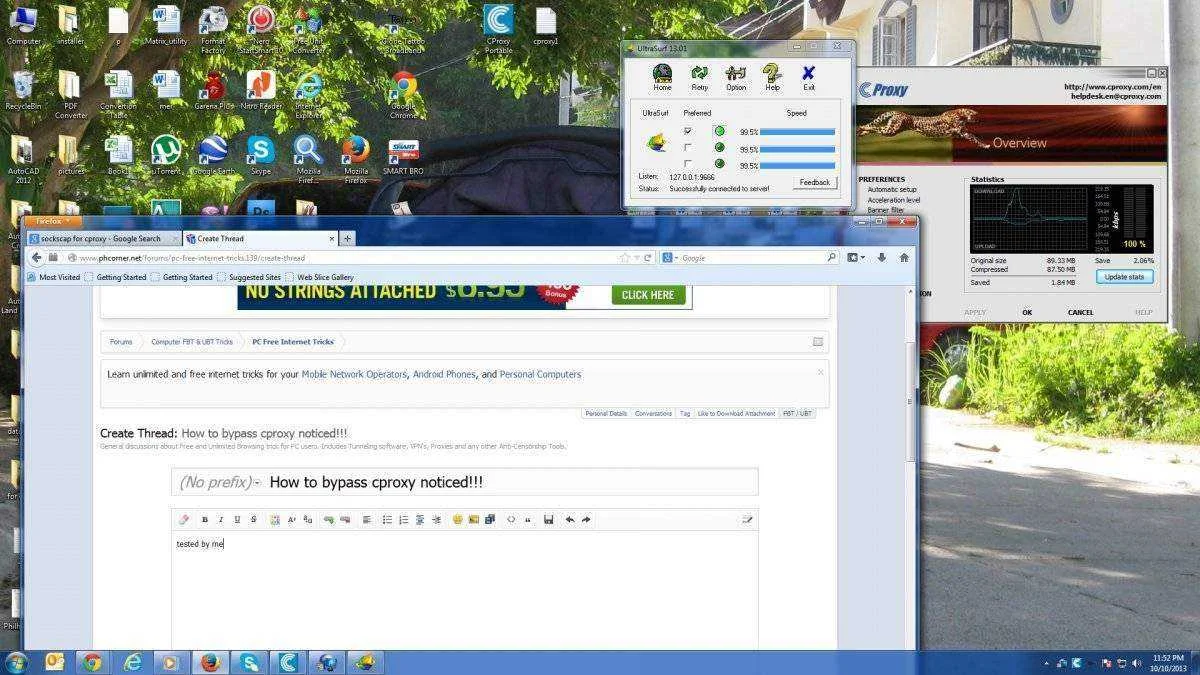The image size is (1200, 675).
Task: Open search engine dropdown in Firefox search box
Action: point(670,258)
